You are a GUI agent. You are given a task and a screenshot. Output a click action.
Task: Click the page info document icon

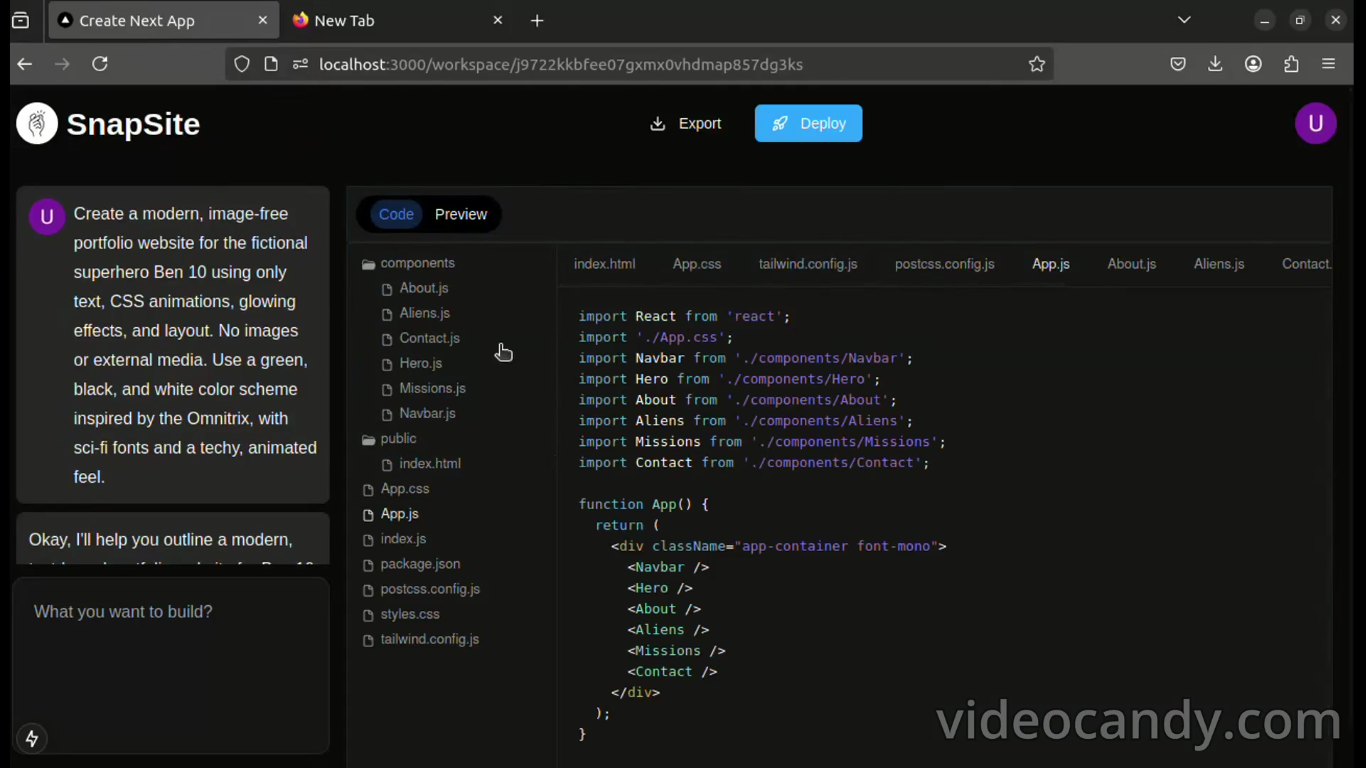click(x=271, y=64)
